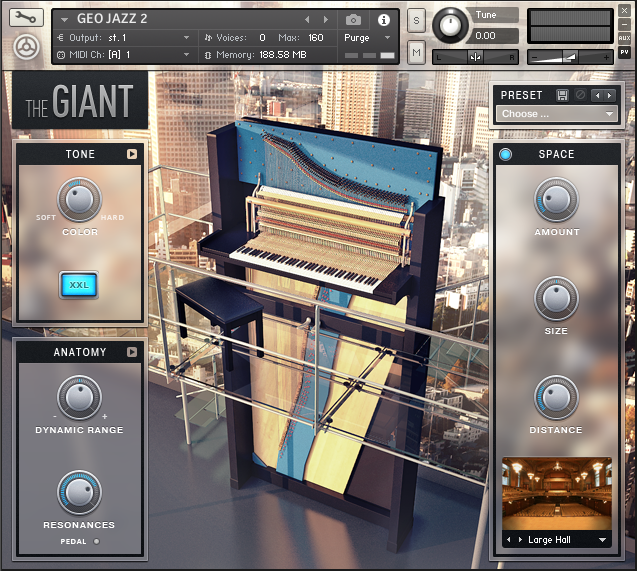Toggle the XXL button
The image size is (637, 571).
79,285
